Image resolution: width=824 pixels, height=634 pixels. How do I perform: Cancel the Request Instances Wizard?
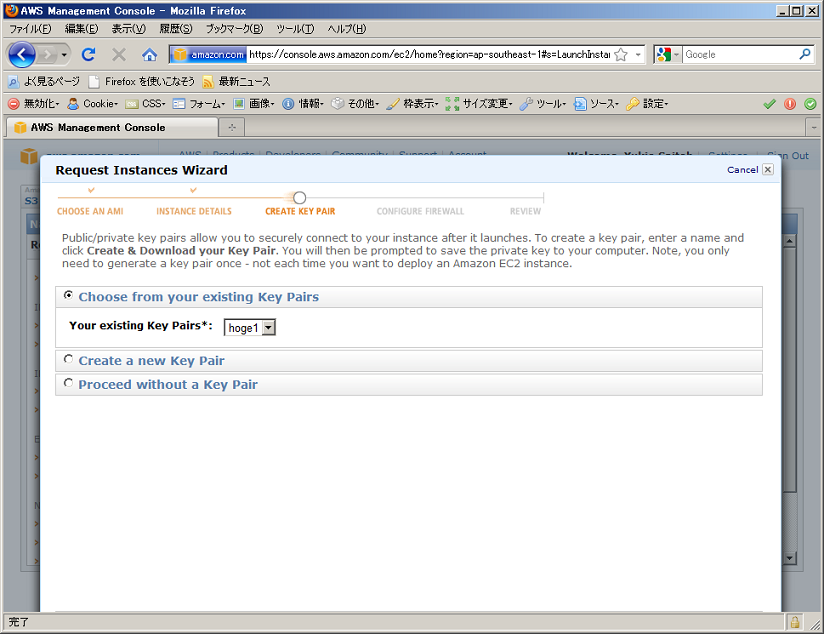click(x=749, y=170)
